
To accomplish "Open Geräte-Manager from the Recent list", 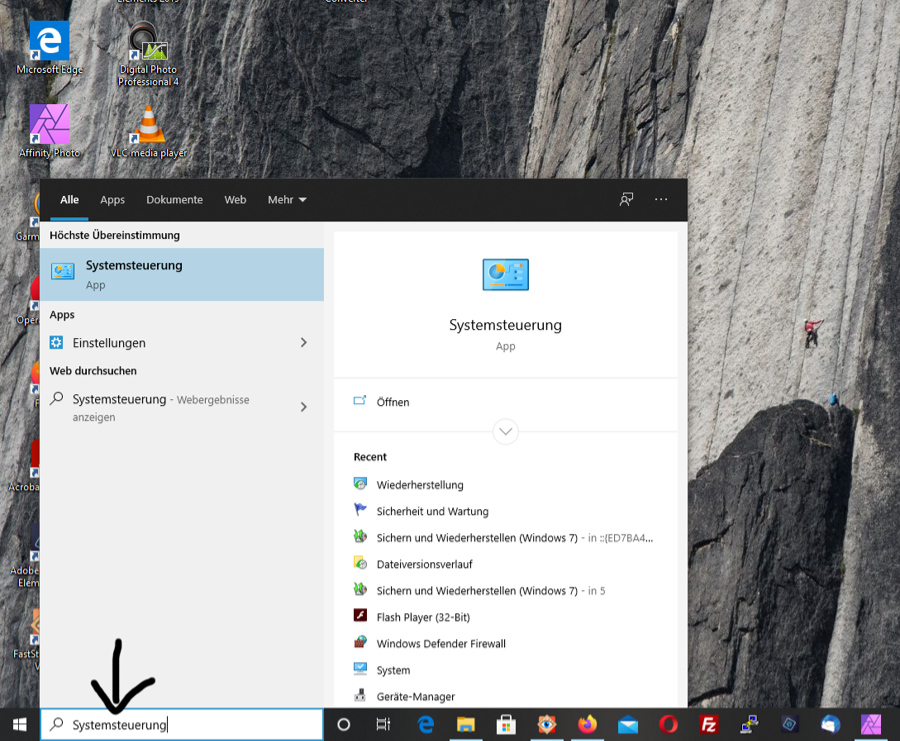I will click(x=415, y=696).
